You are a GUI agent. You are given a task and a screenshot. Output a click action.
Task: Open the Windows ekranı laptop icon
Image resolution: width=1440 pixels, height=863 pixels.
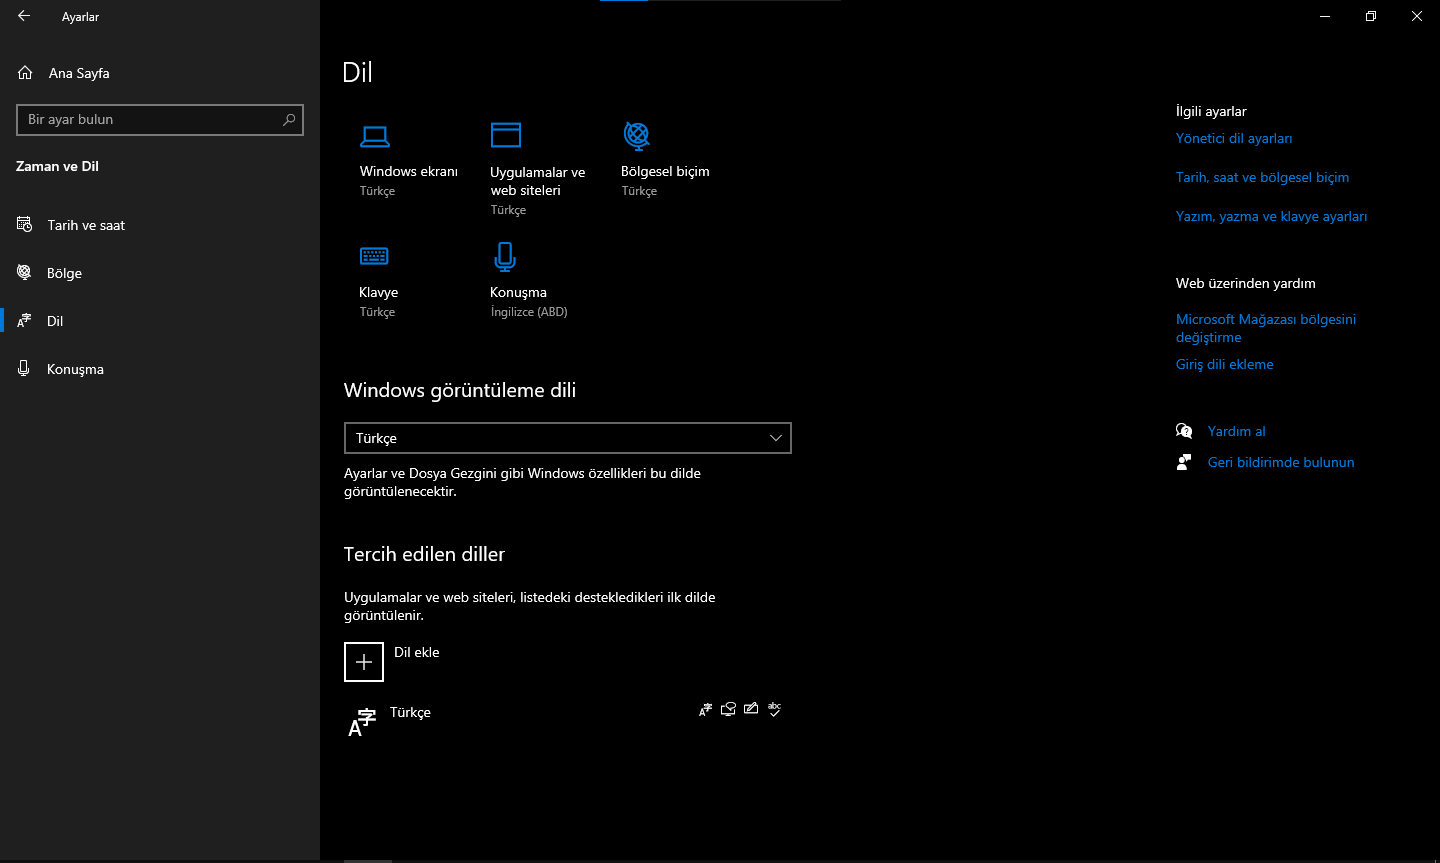pos(375,136)
